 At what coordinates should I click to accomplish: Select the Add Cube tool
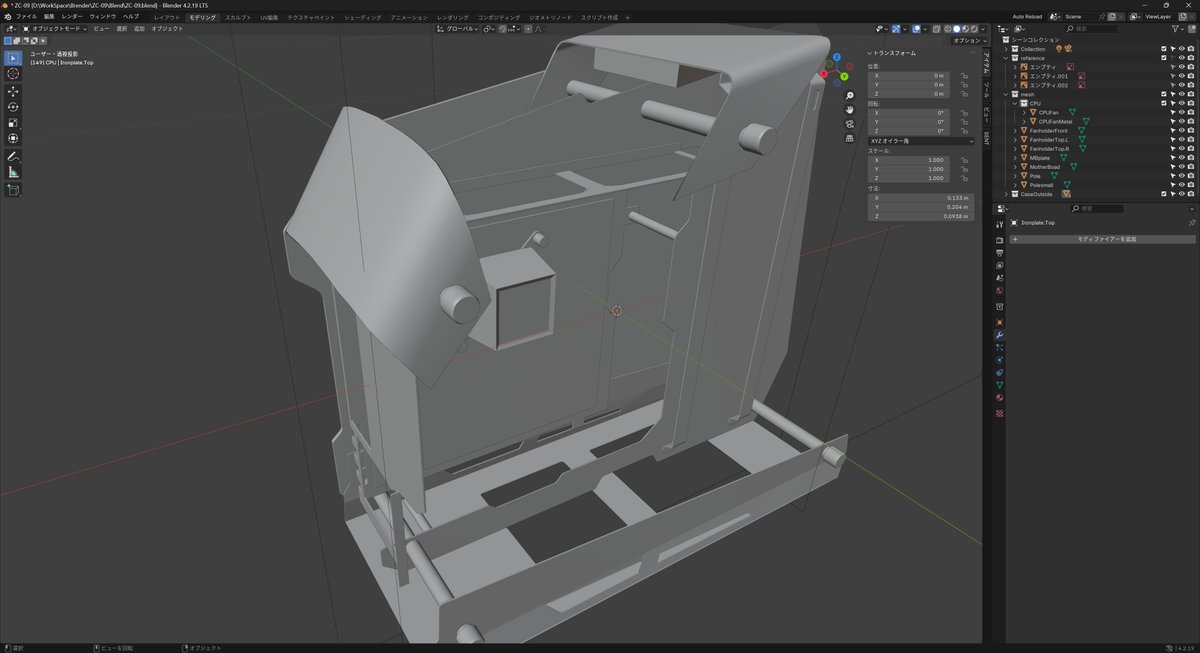coord(13,190)
